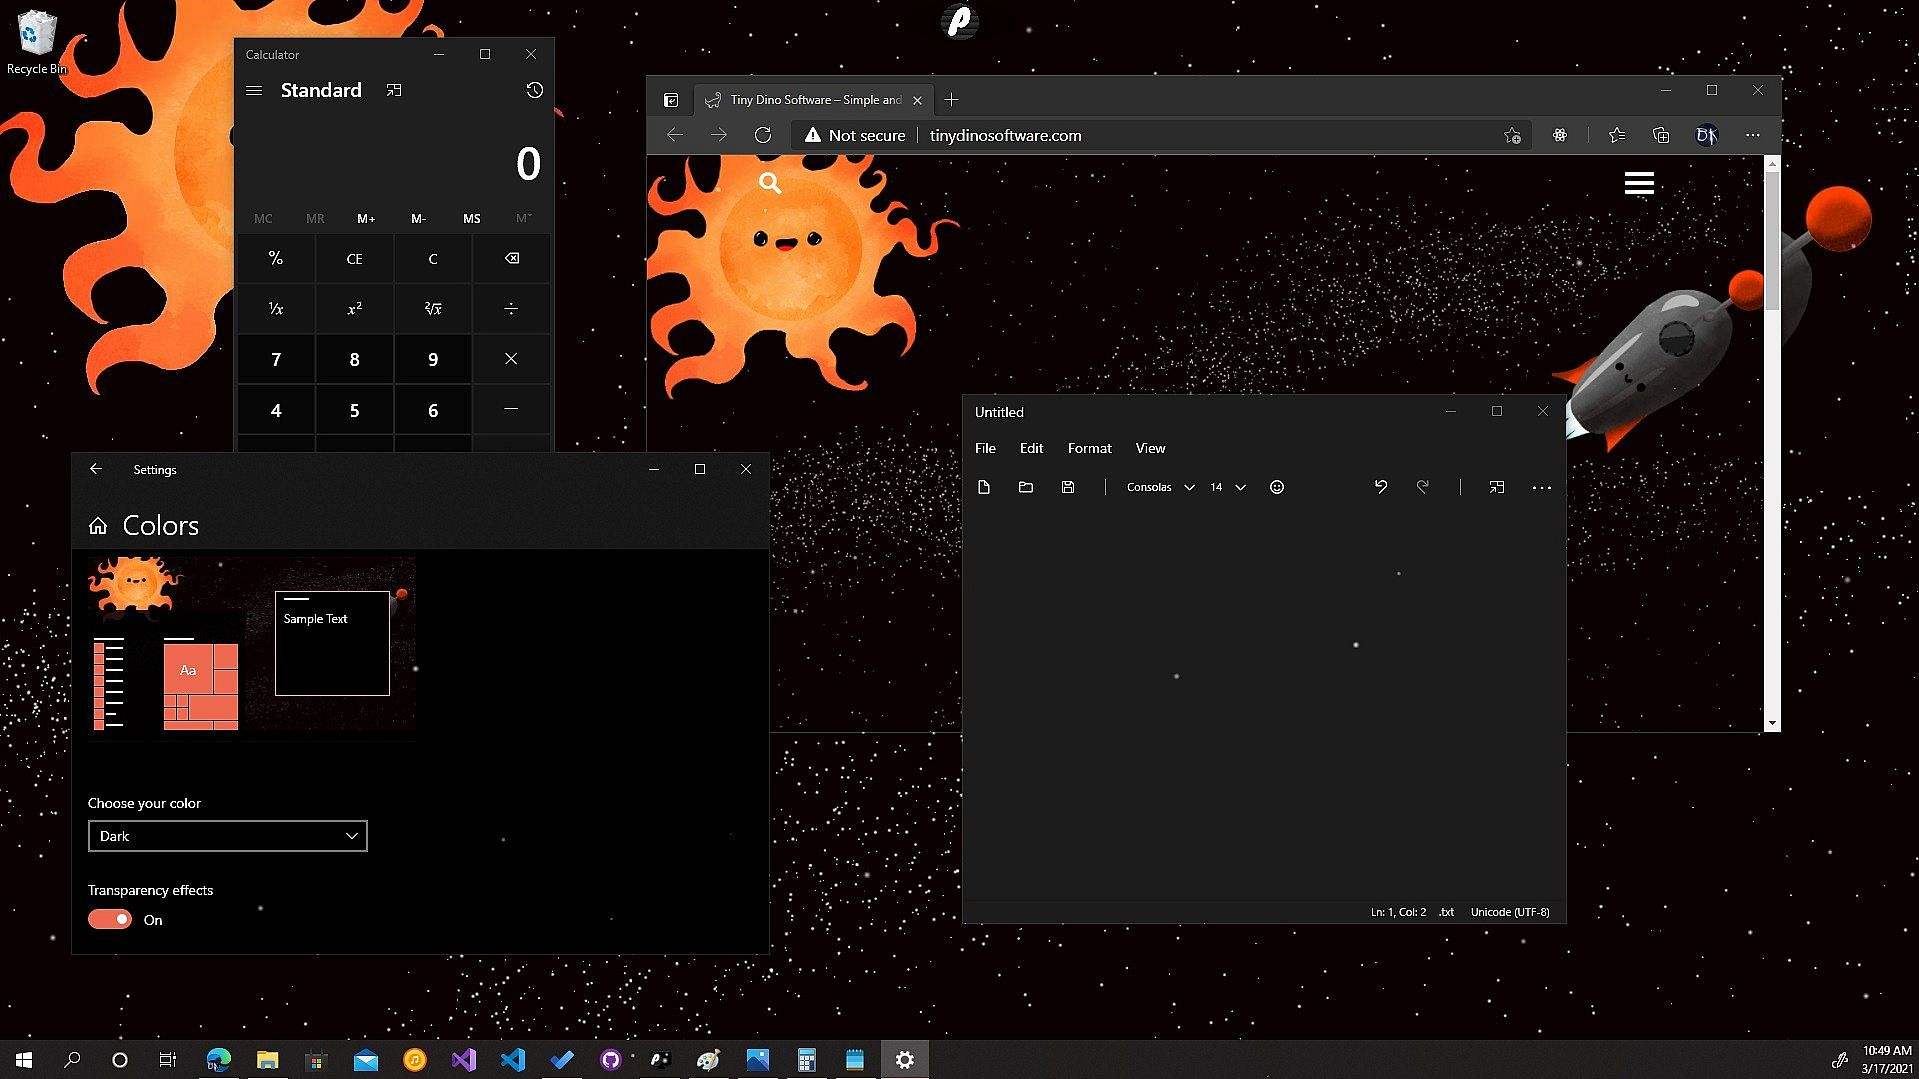Open File Explorer from the taskbar

pyautogui.click(x=267, y=1060)
